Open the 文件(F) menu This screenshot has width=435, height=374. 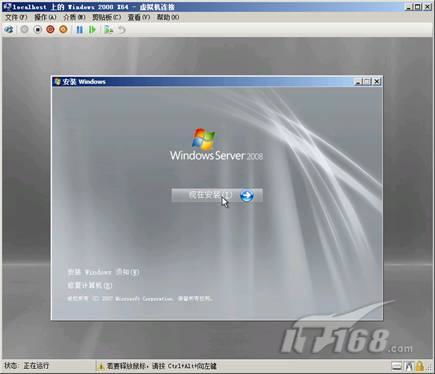(x=16, y=17)
